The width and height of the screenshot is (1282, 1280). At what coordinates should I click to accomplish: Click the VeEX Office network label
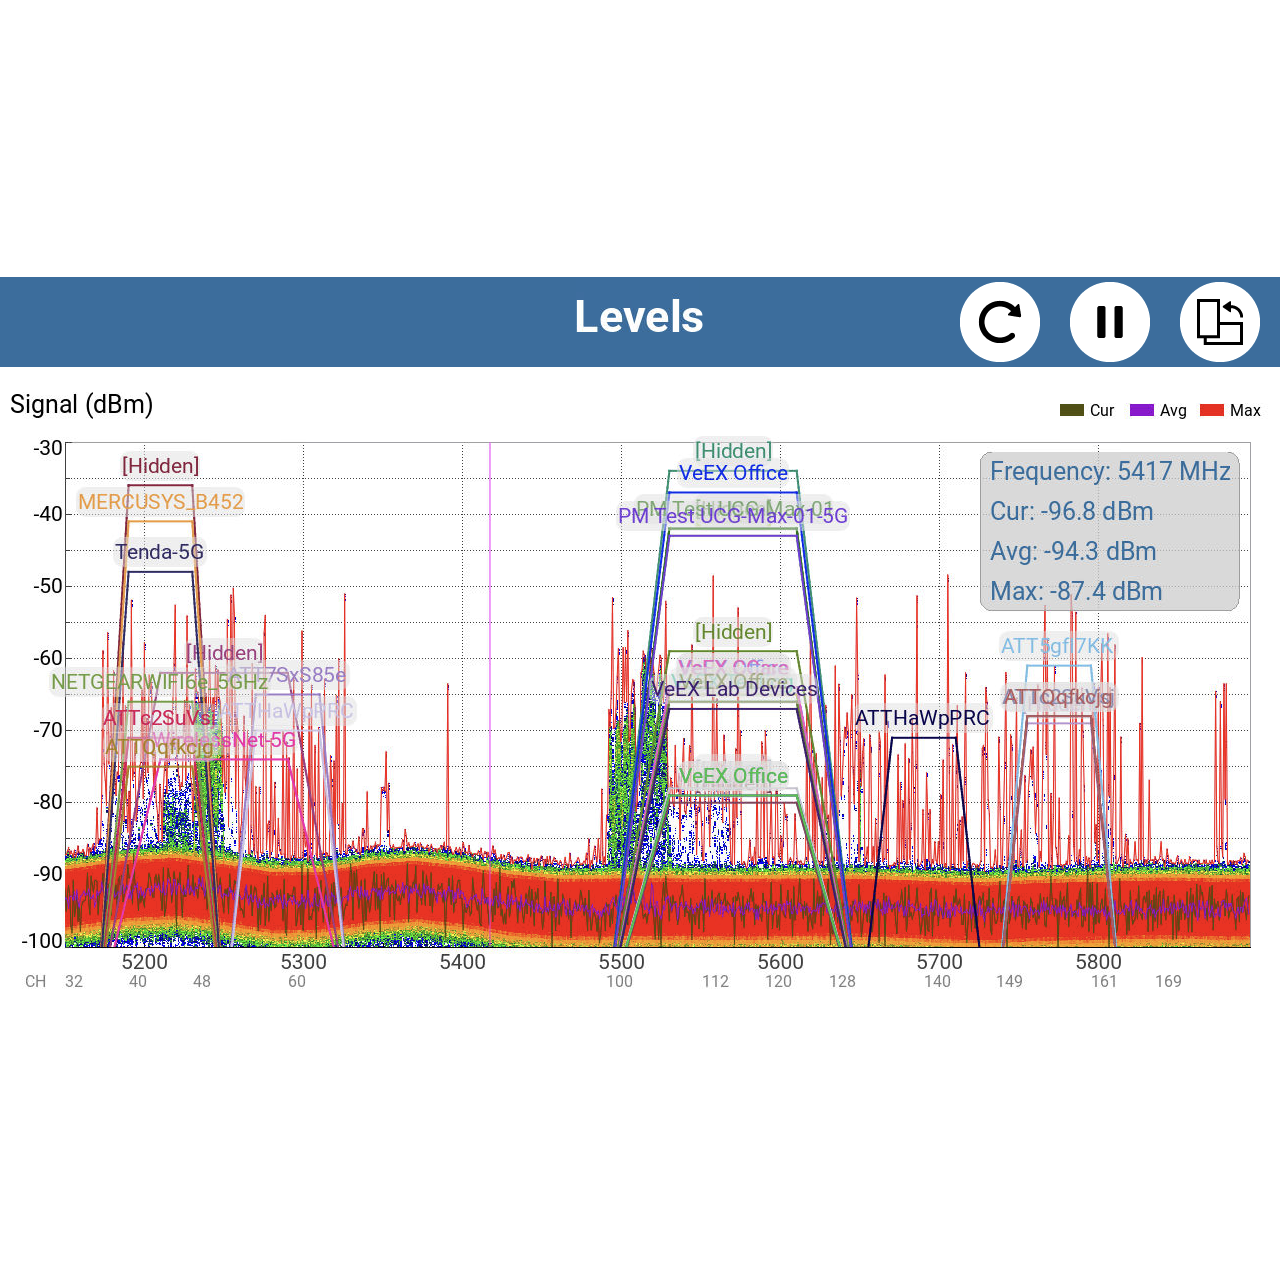[x=735, y=473]
